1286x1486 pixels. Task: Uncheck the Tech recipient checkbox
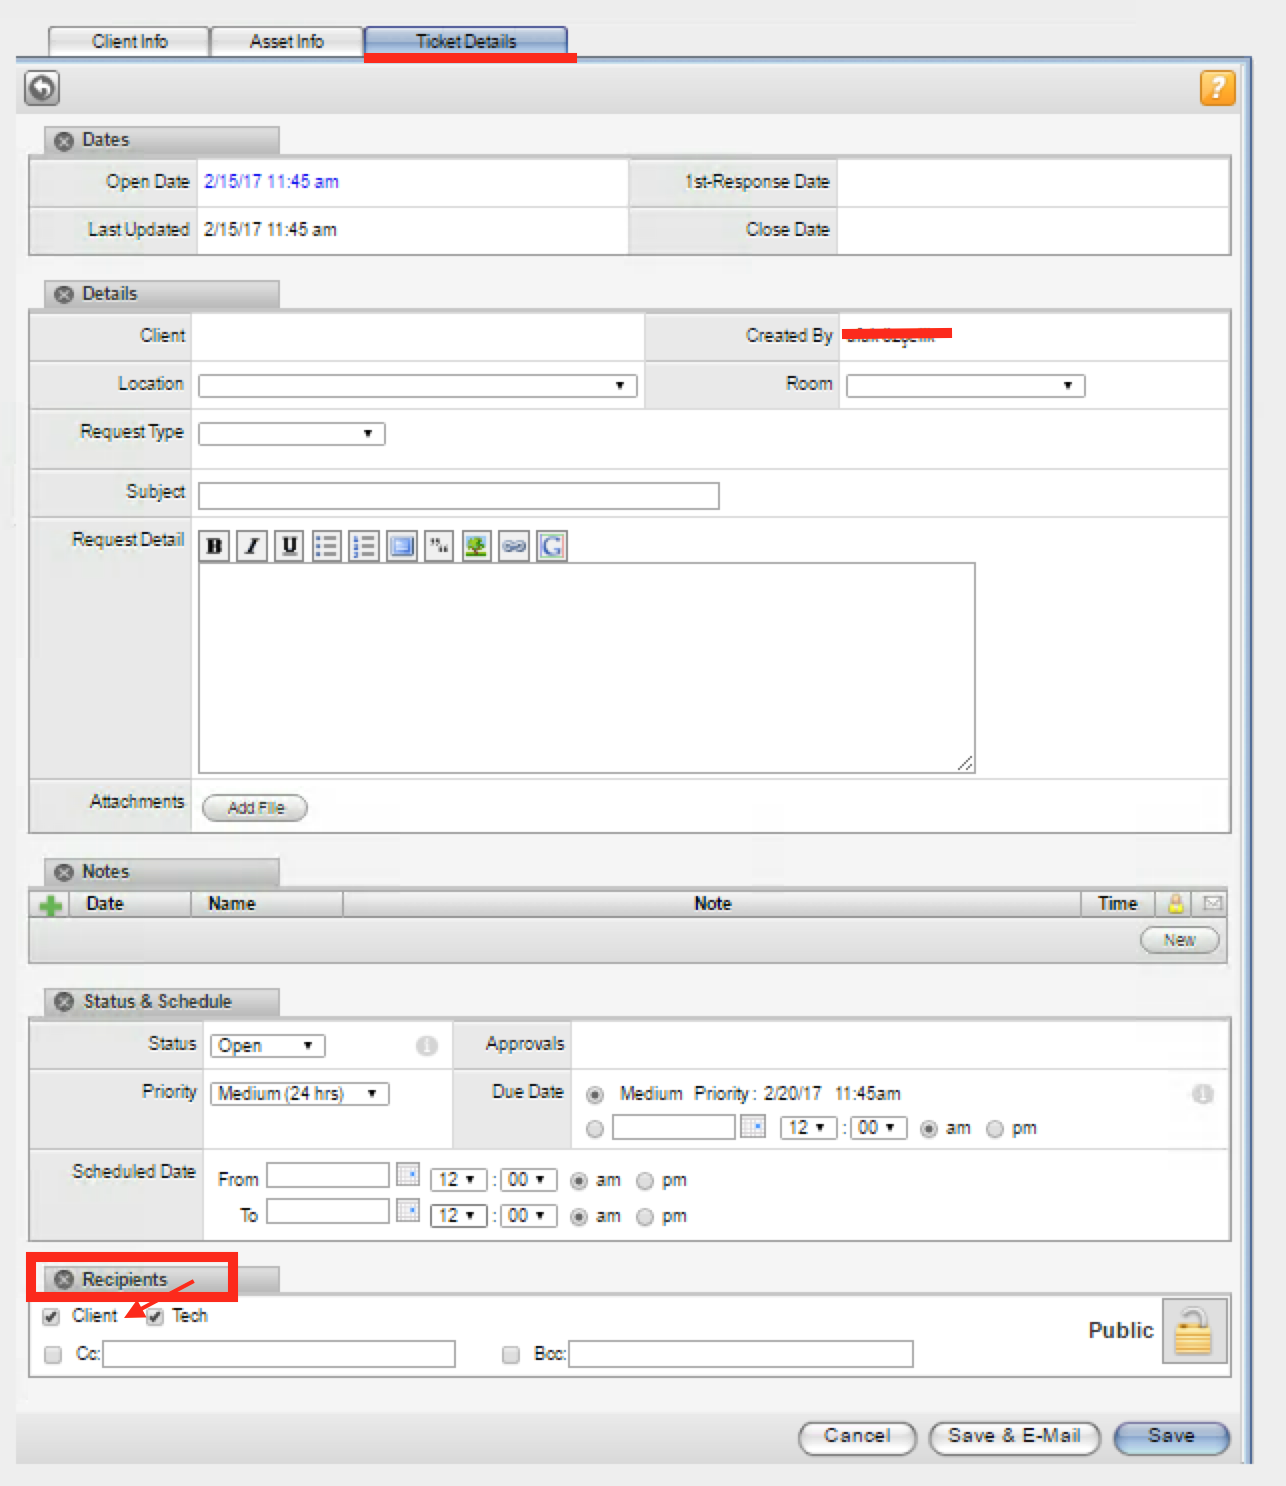[x=154, y=1316]
